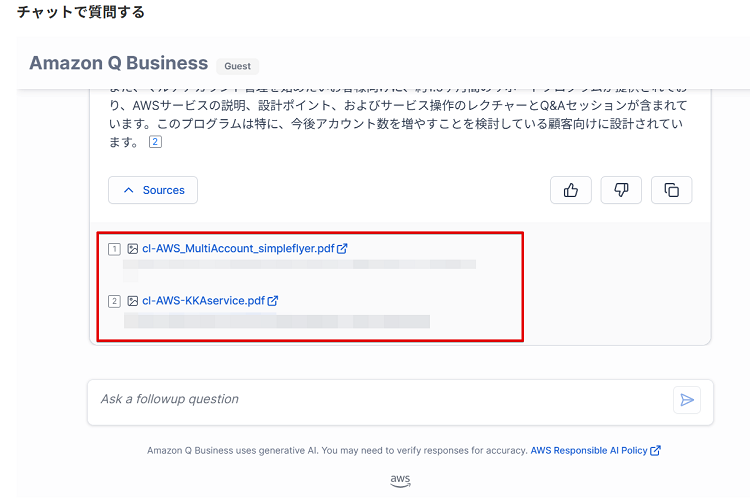Open cl-AWS-KKAservice.pdf source link
The image size is (750, 499).
pyautogui.click(x=203, y=300)
